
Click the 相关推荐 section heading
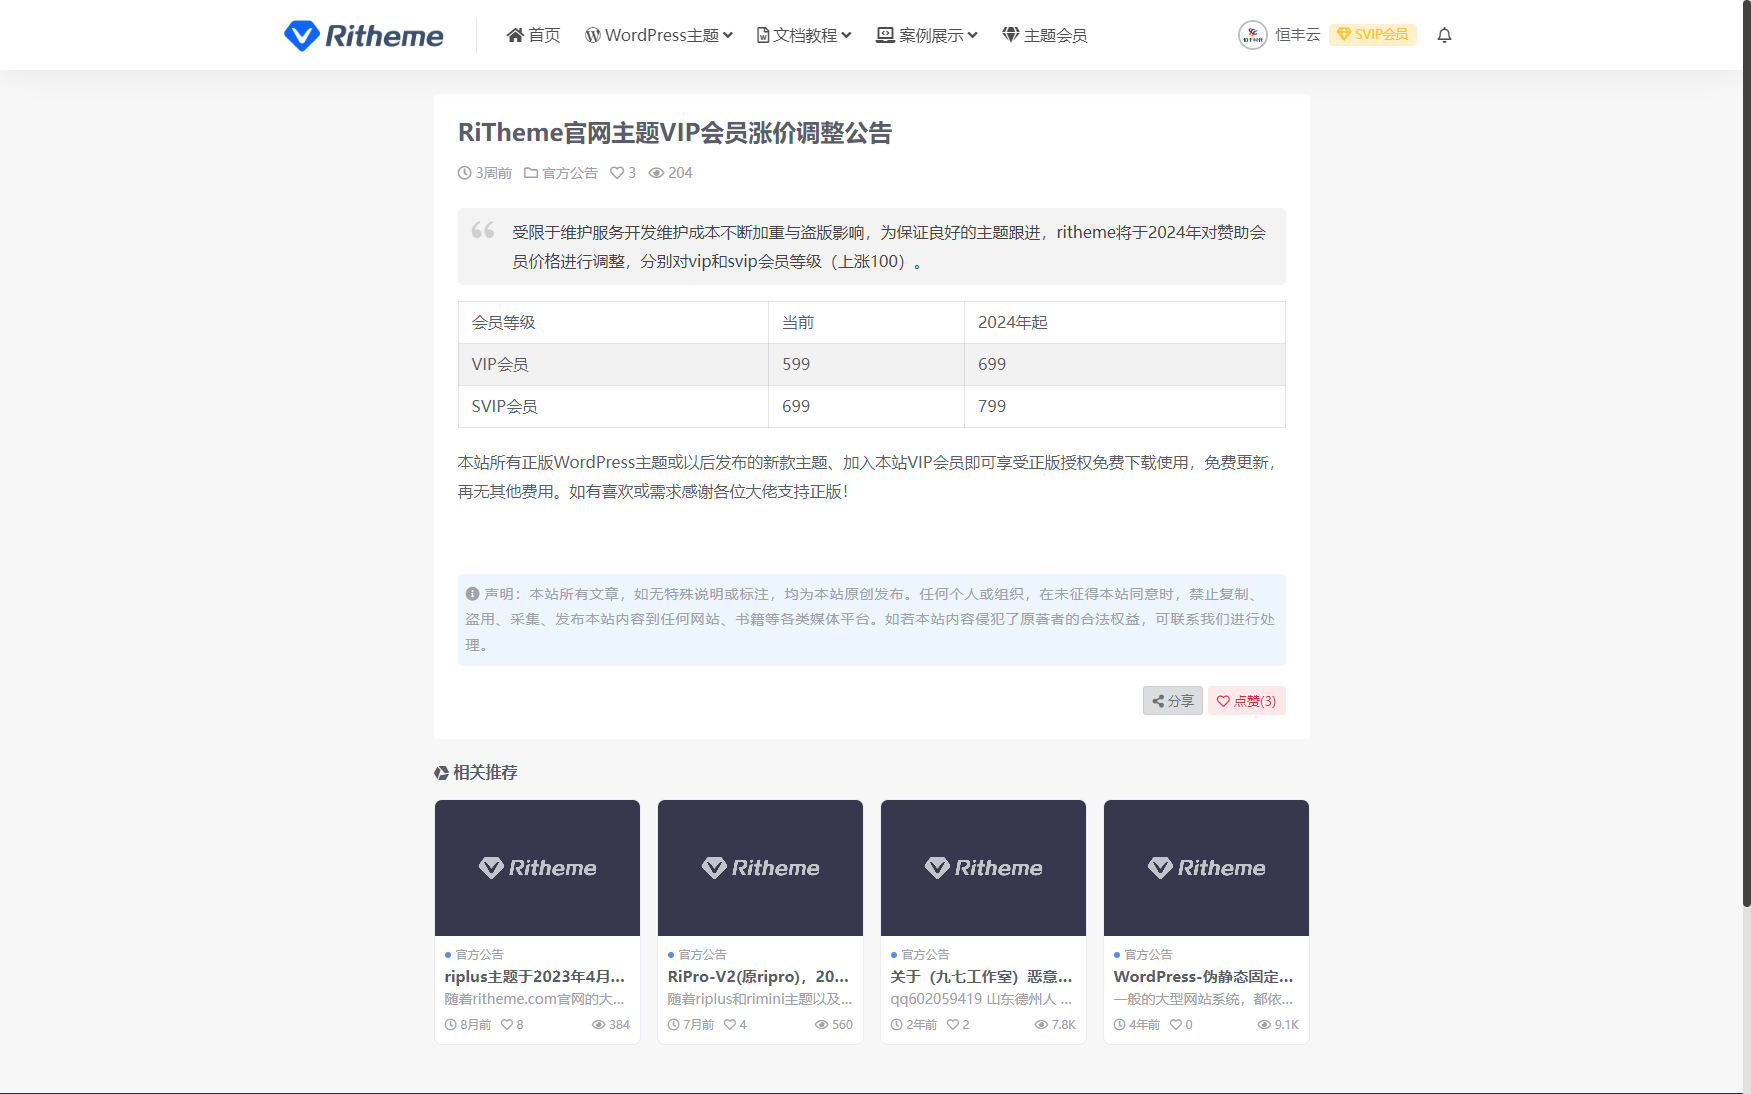(x=476, y=773)
